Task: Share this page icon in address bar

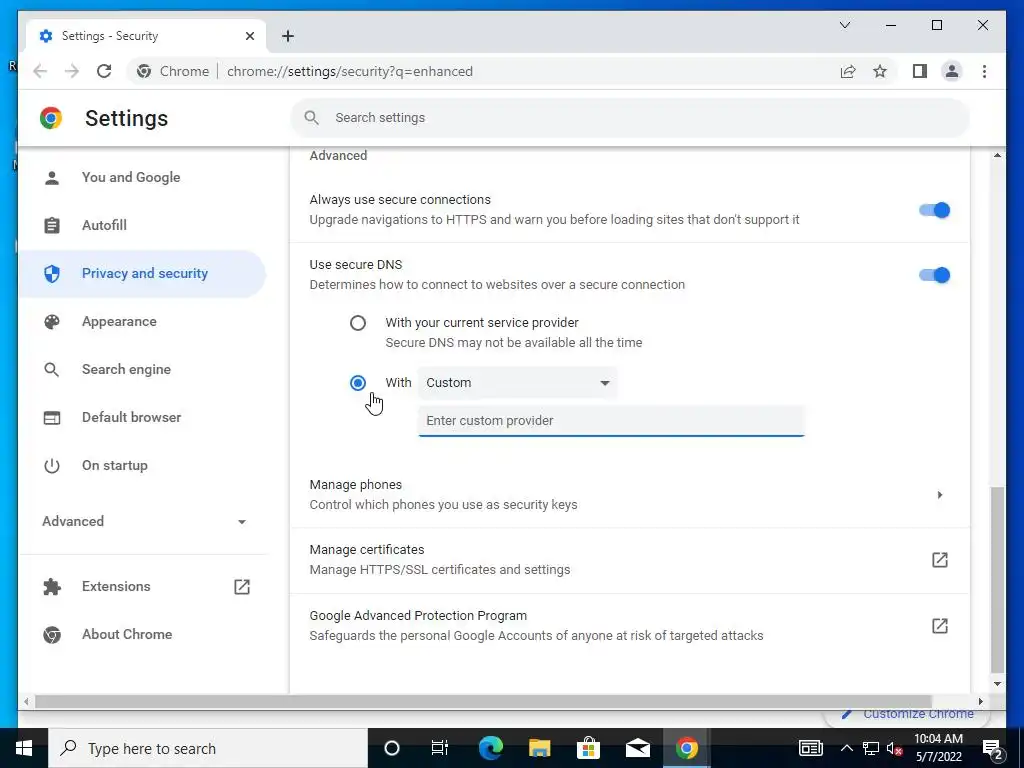Action: pyautogui.click(x=848, y=71)
